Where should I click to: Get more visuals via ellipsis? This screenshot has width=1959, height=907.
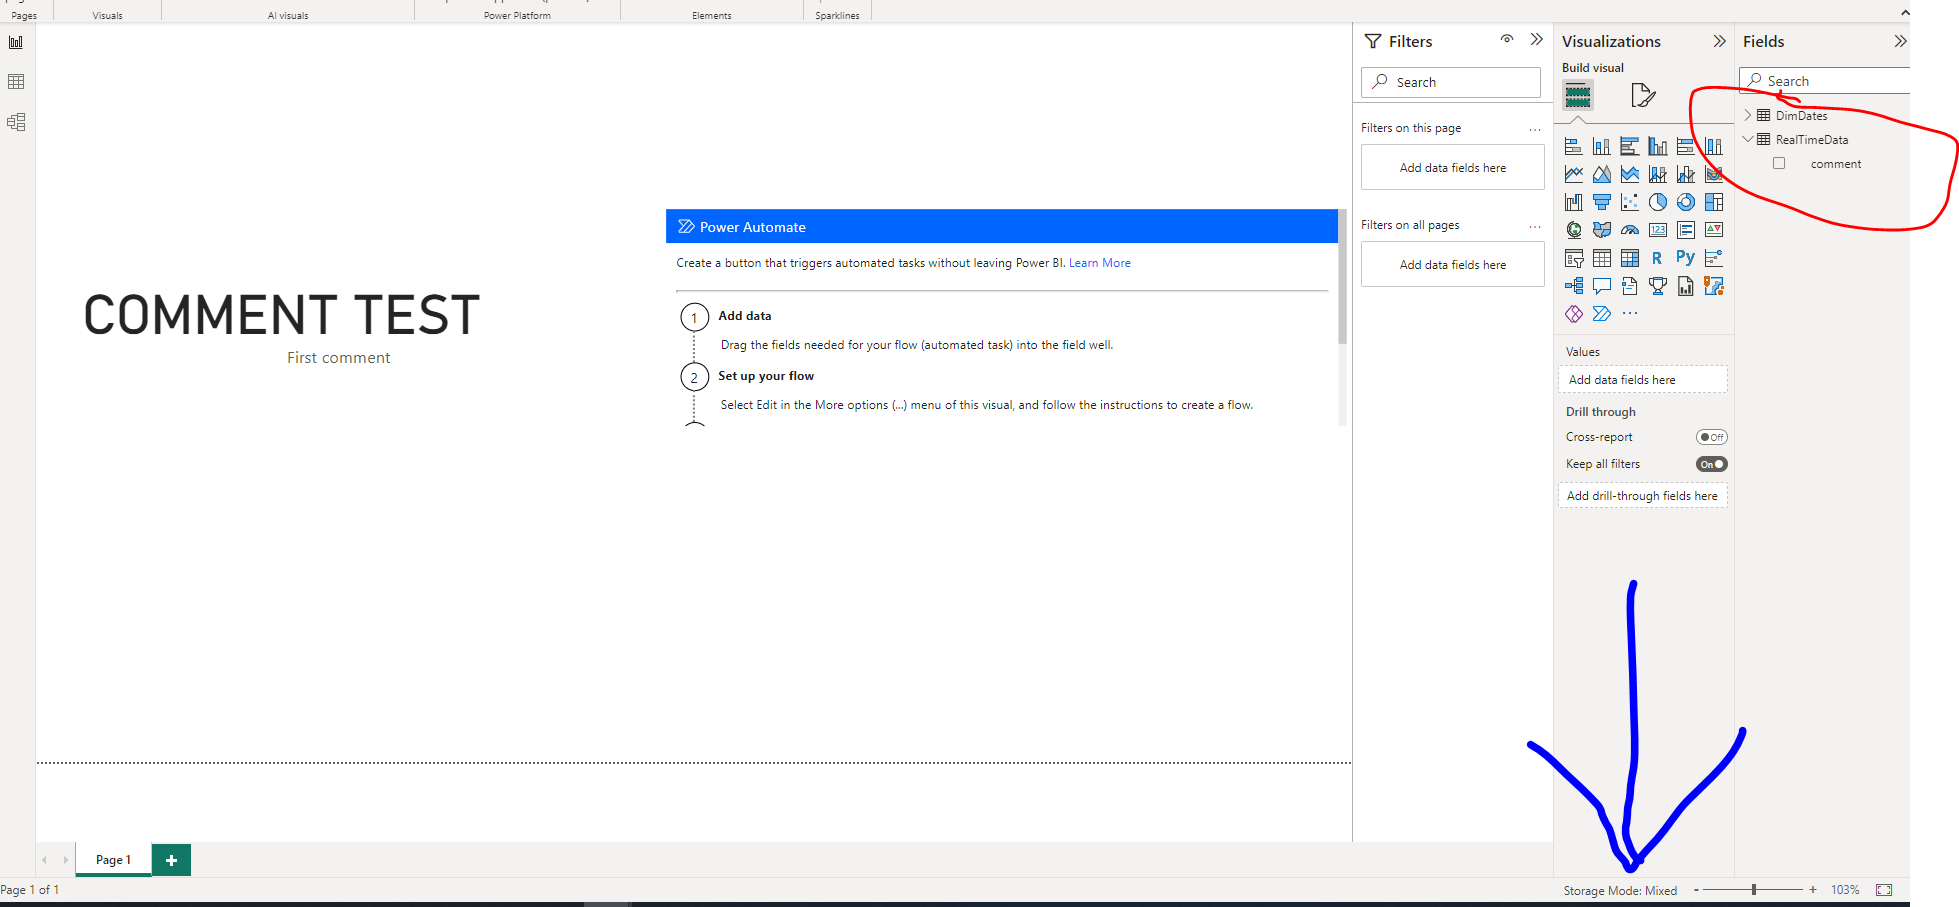1630,314
